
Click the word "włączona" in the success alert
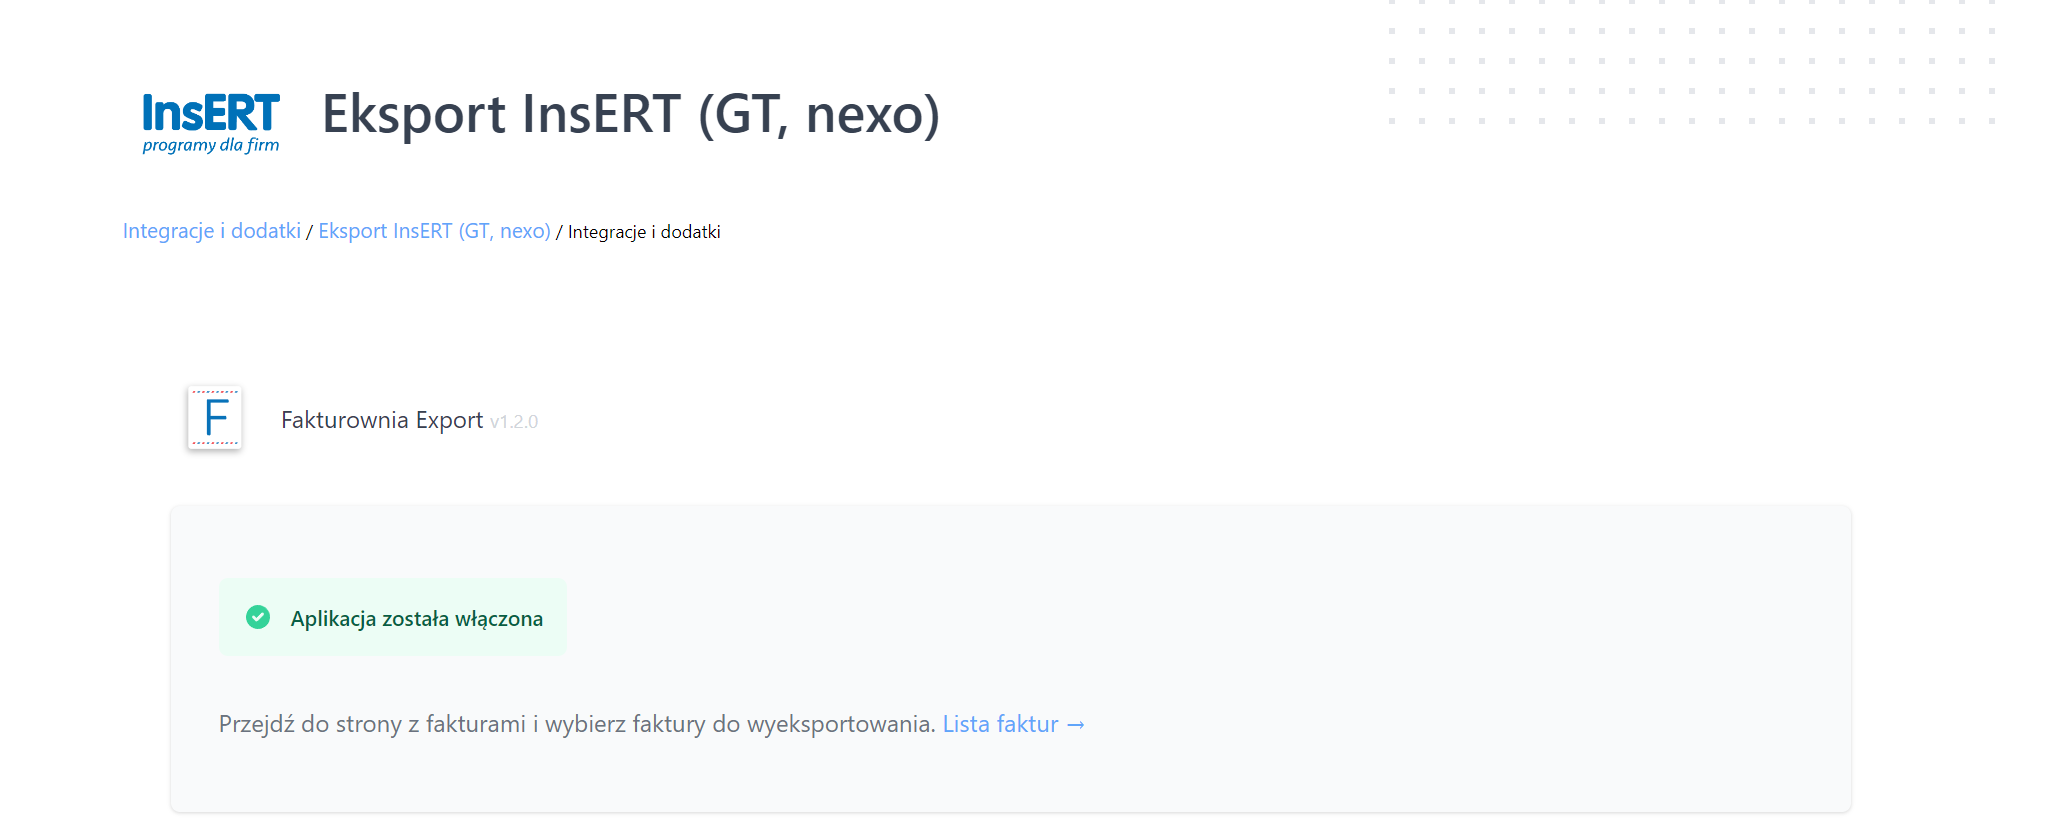pyautogui.click(x=499, y=619)
